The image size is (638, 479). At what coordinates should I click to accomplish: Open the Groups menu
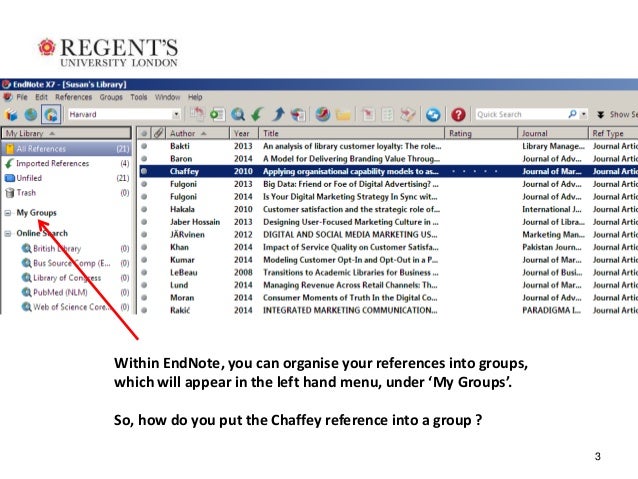pos(111,97)
